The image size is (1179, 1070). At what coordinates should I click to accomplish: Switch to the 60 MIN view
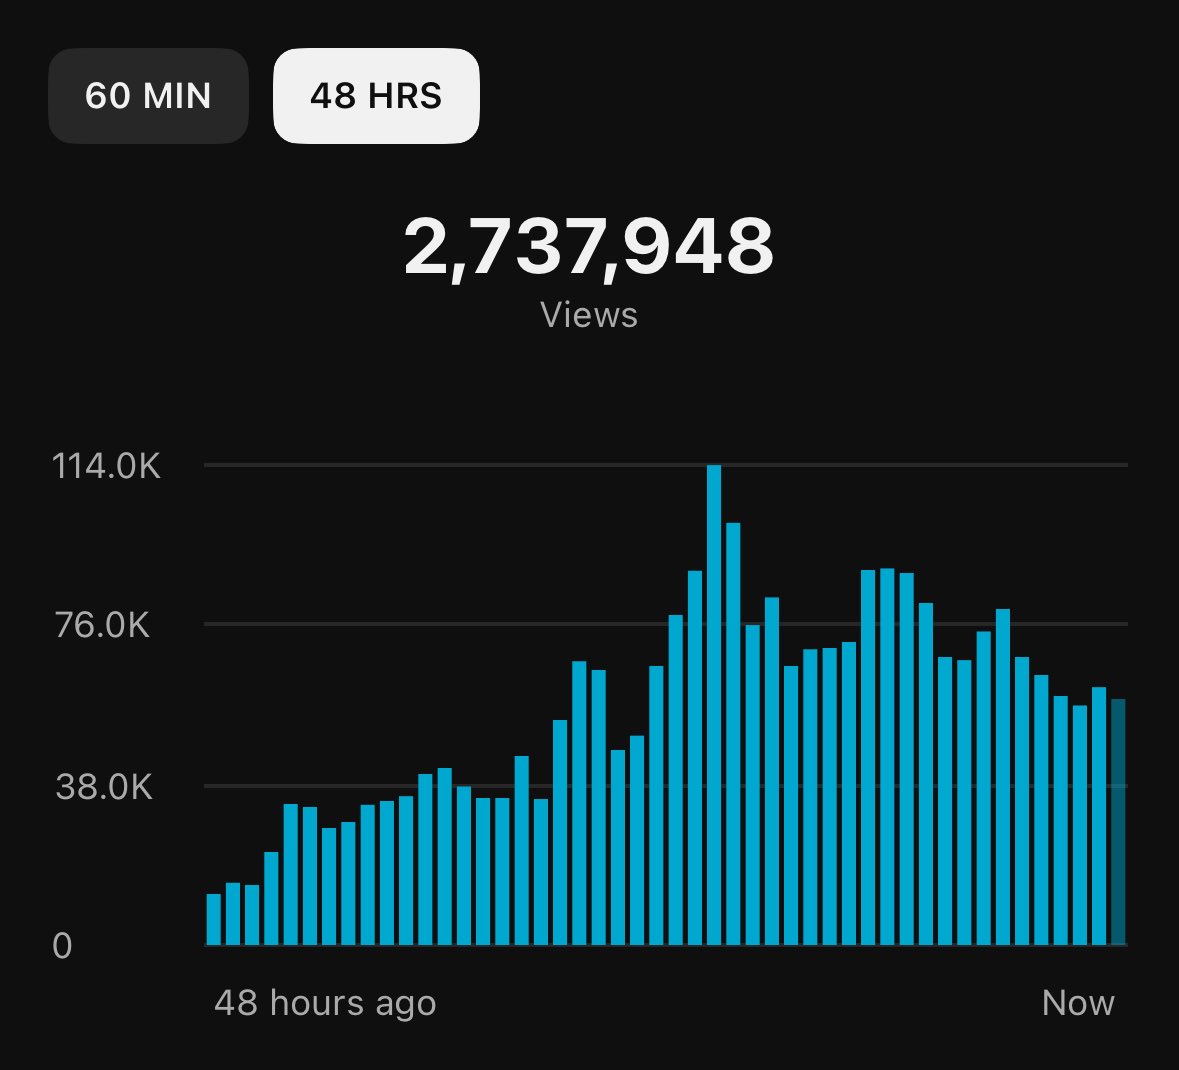[148, 95]
